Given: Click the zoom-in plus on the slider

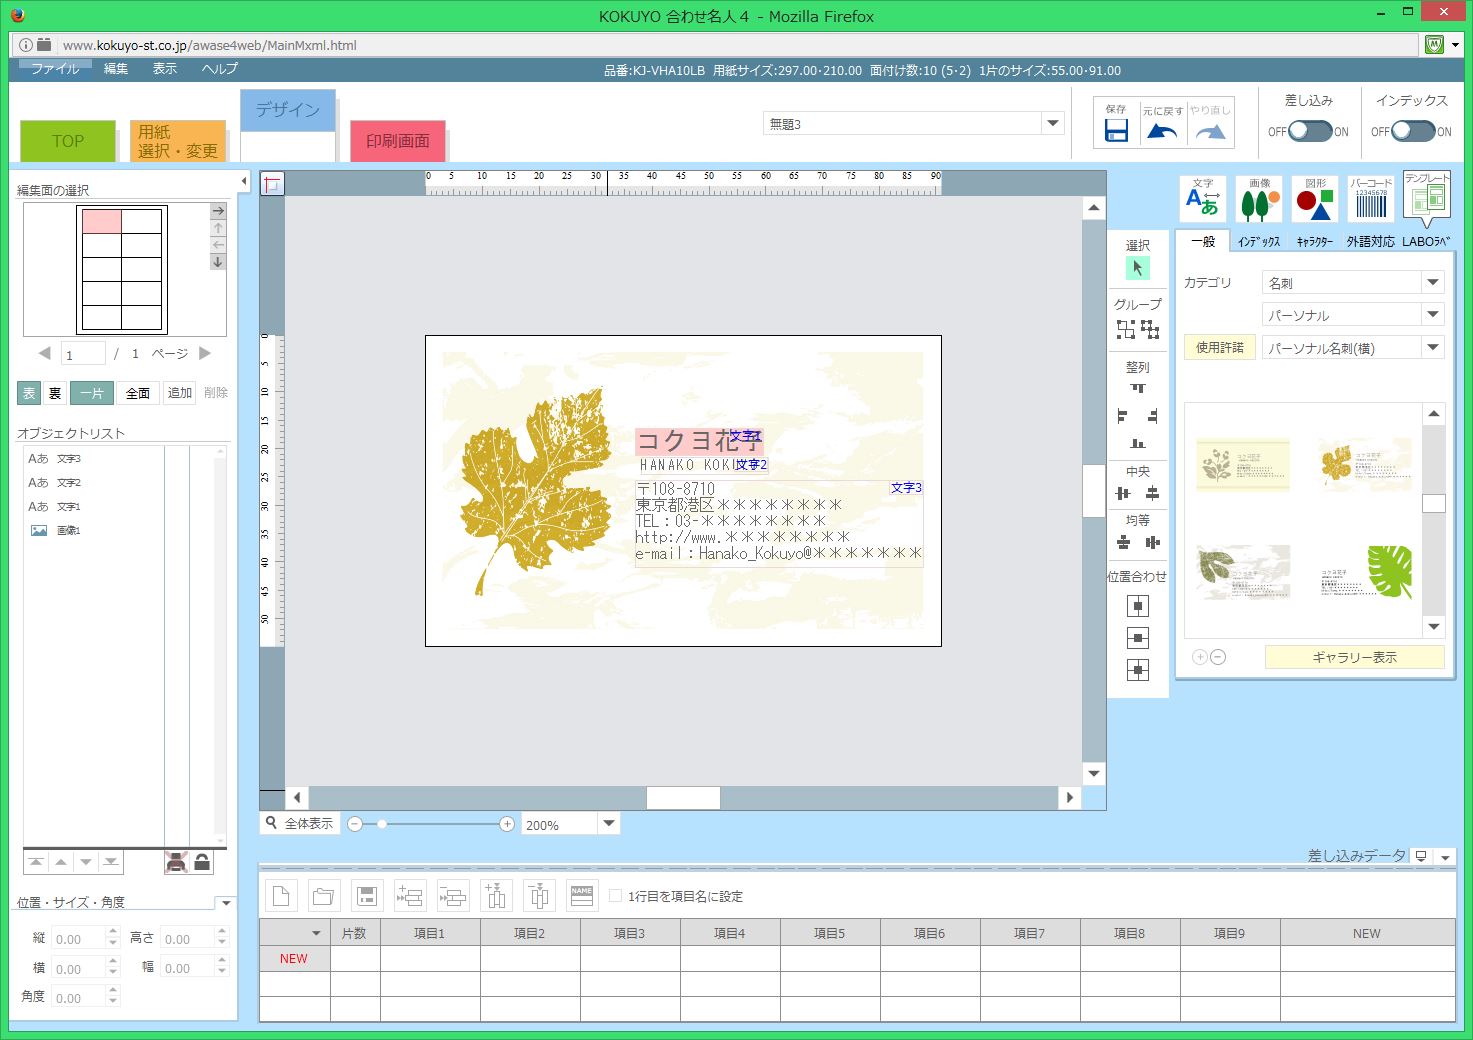Looking at the screenshot, I should pos(507,824).
